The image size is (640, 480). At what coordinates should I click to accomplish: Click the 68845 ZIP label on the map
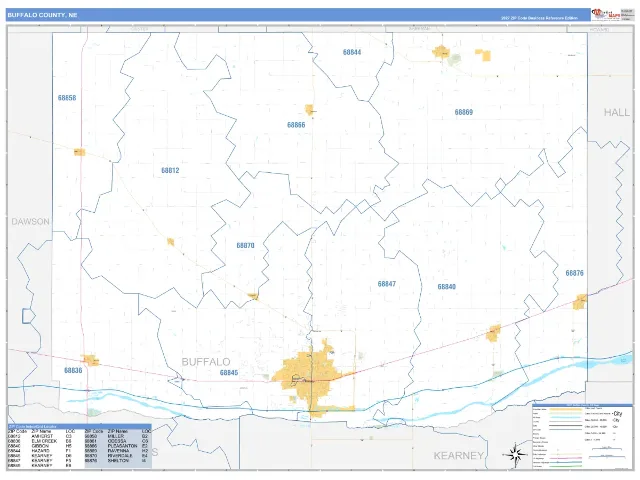pos(229,373)
